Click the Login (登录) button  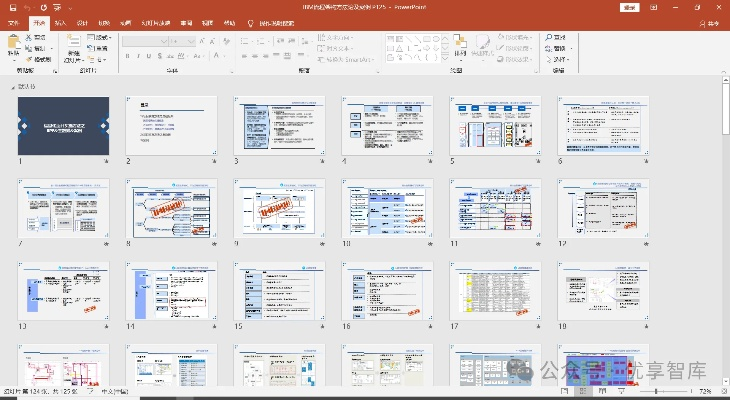(629, 6)
